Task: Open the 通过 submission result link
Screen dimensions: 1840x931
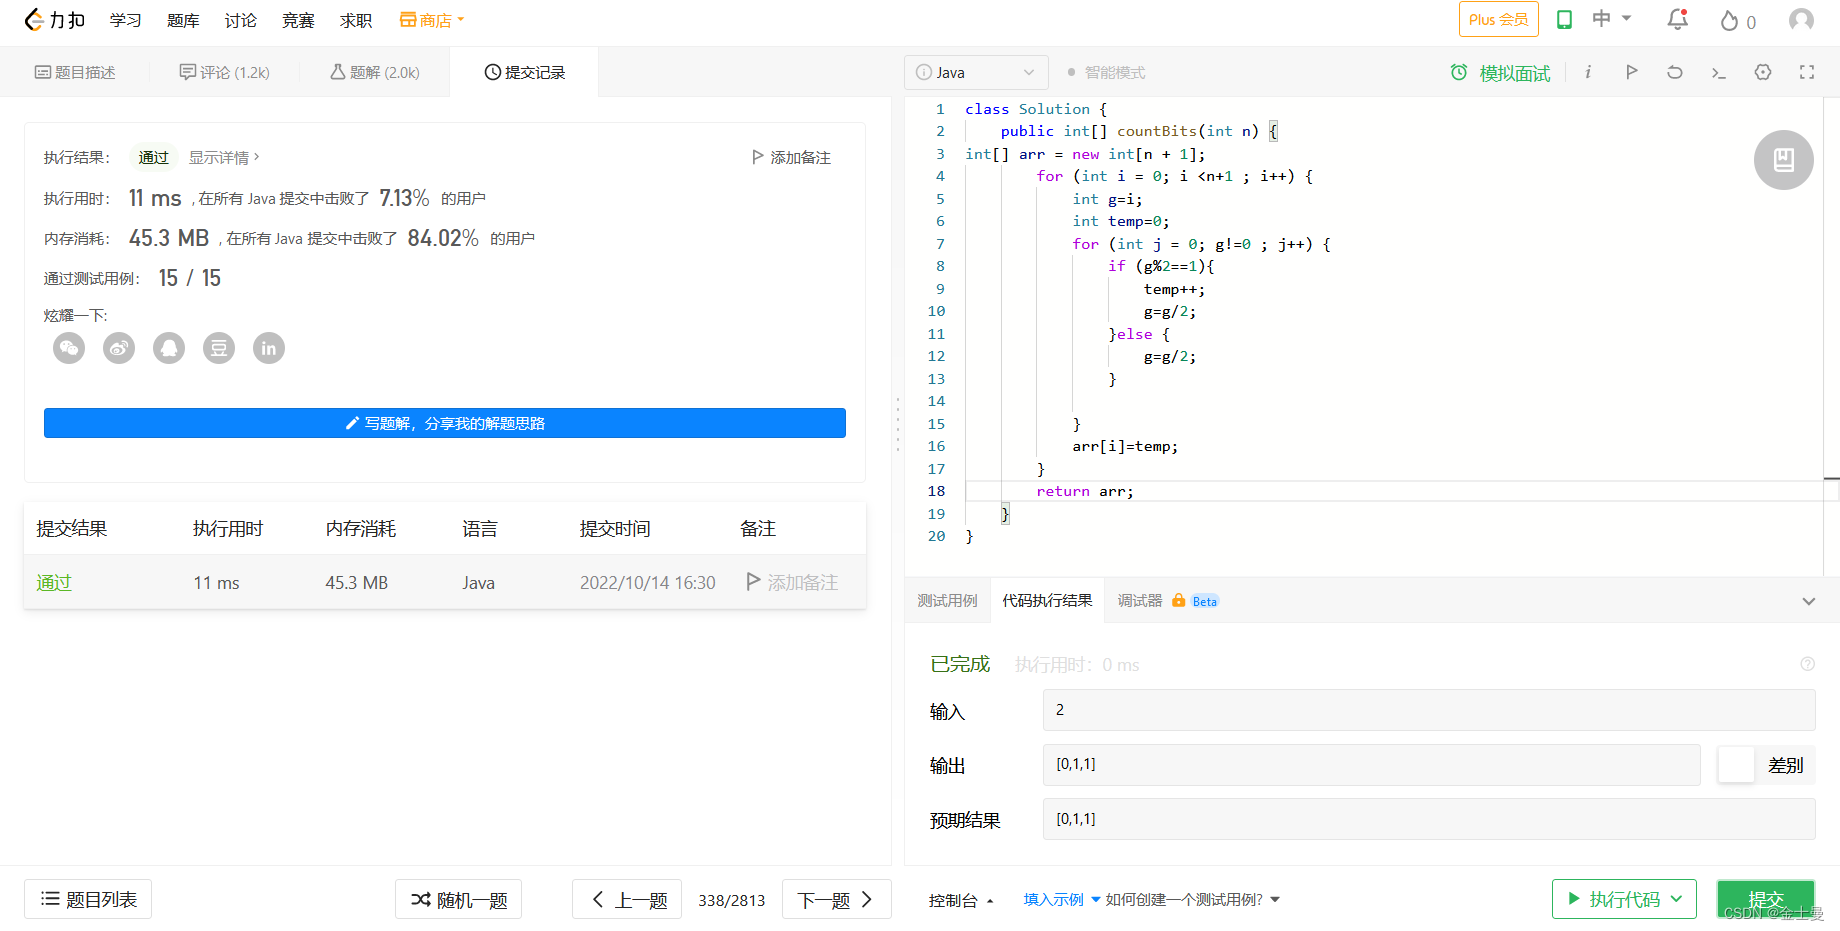Action: (x=54, y=583)
